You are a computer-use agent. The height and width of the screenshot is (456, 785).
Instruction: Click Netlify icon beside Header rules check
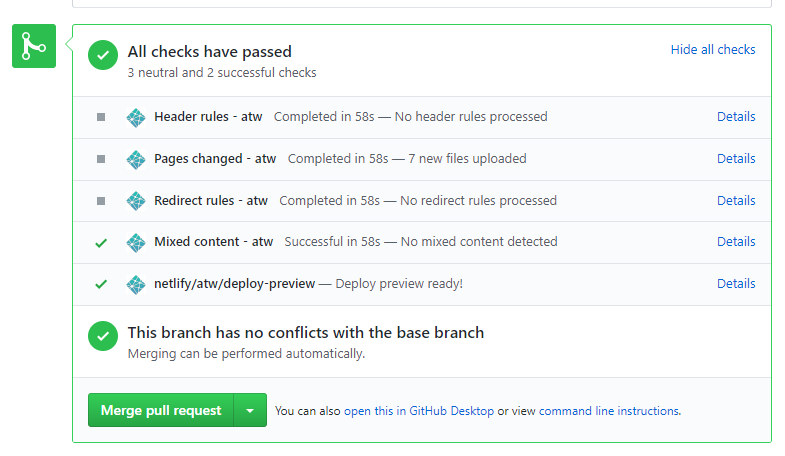(136, 117)
